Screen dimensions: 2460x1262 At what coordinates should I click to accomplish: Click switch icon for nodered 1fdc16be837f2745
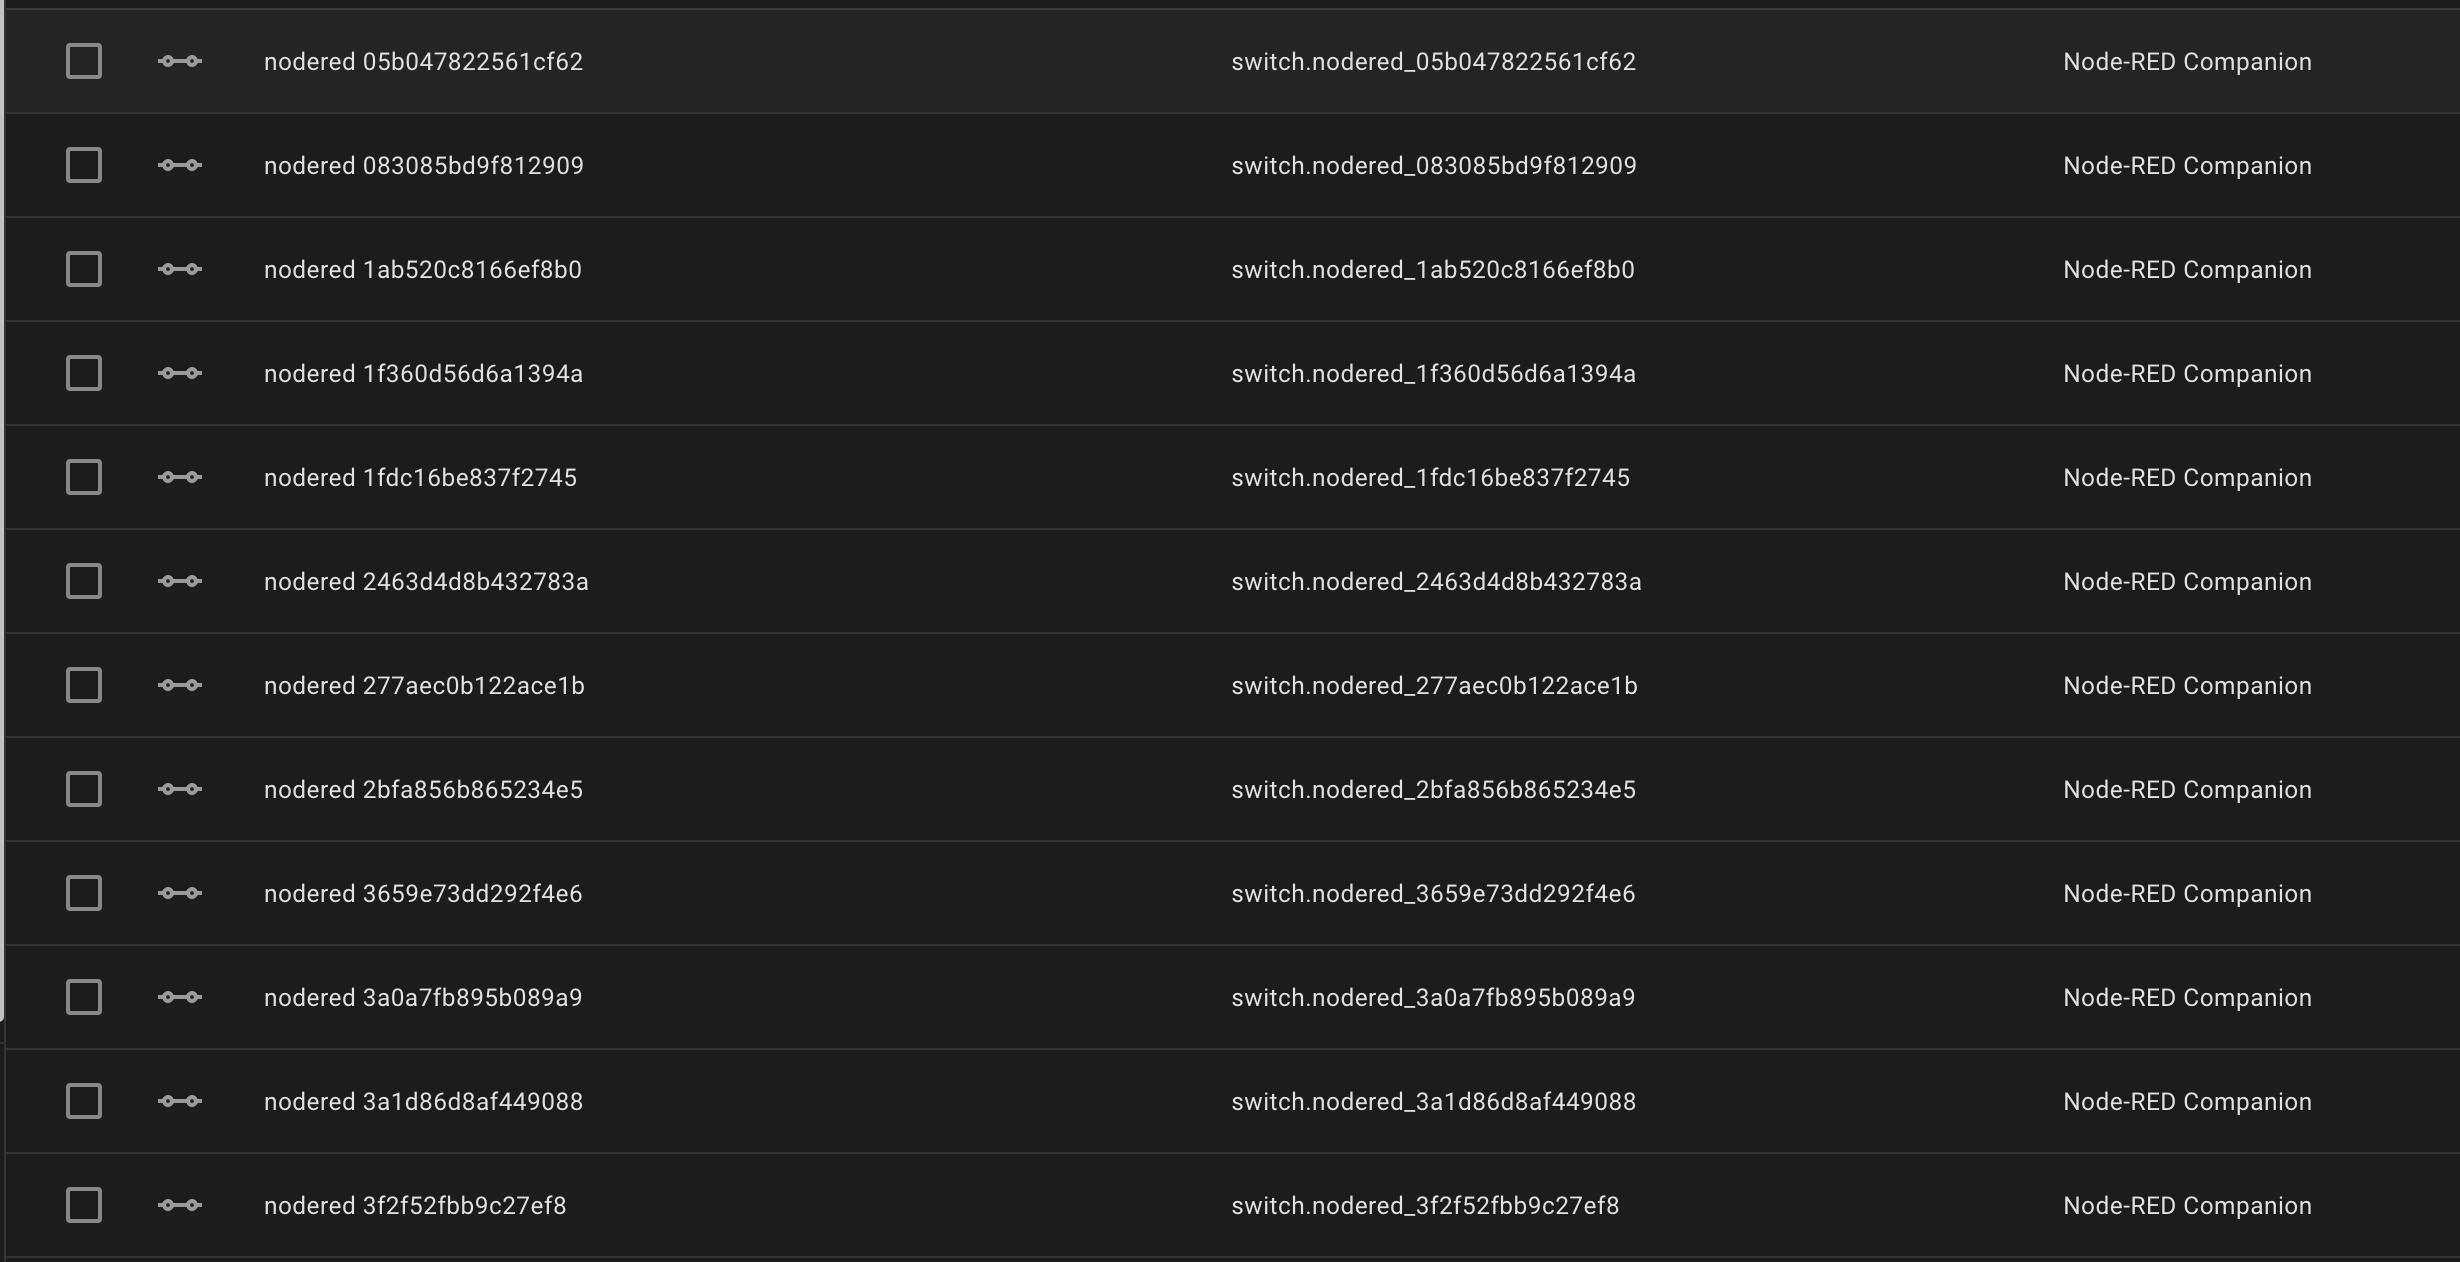[x=180, y=478]
